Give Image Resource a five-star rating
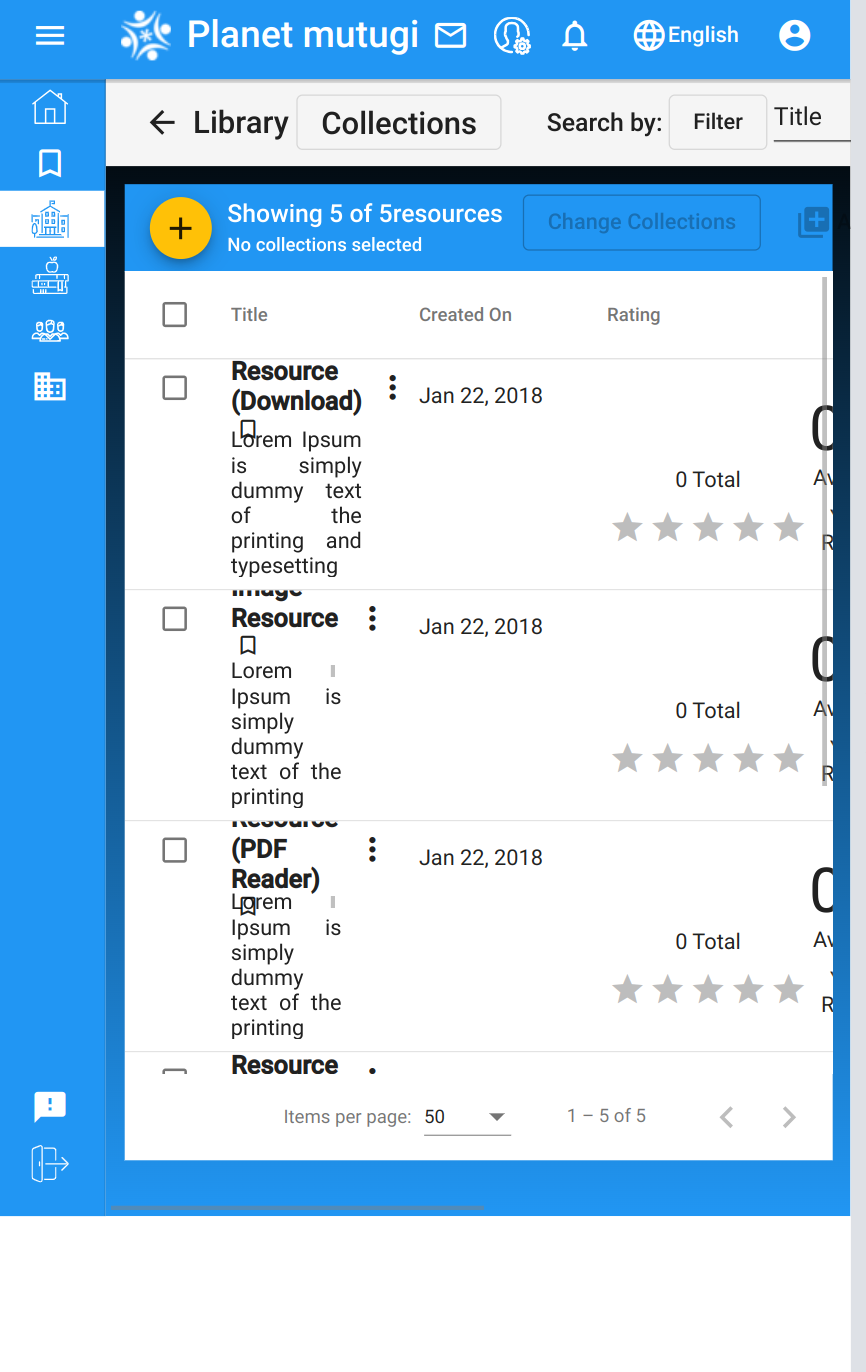866x1372 pixels. [788, 758]
